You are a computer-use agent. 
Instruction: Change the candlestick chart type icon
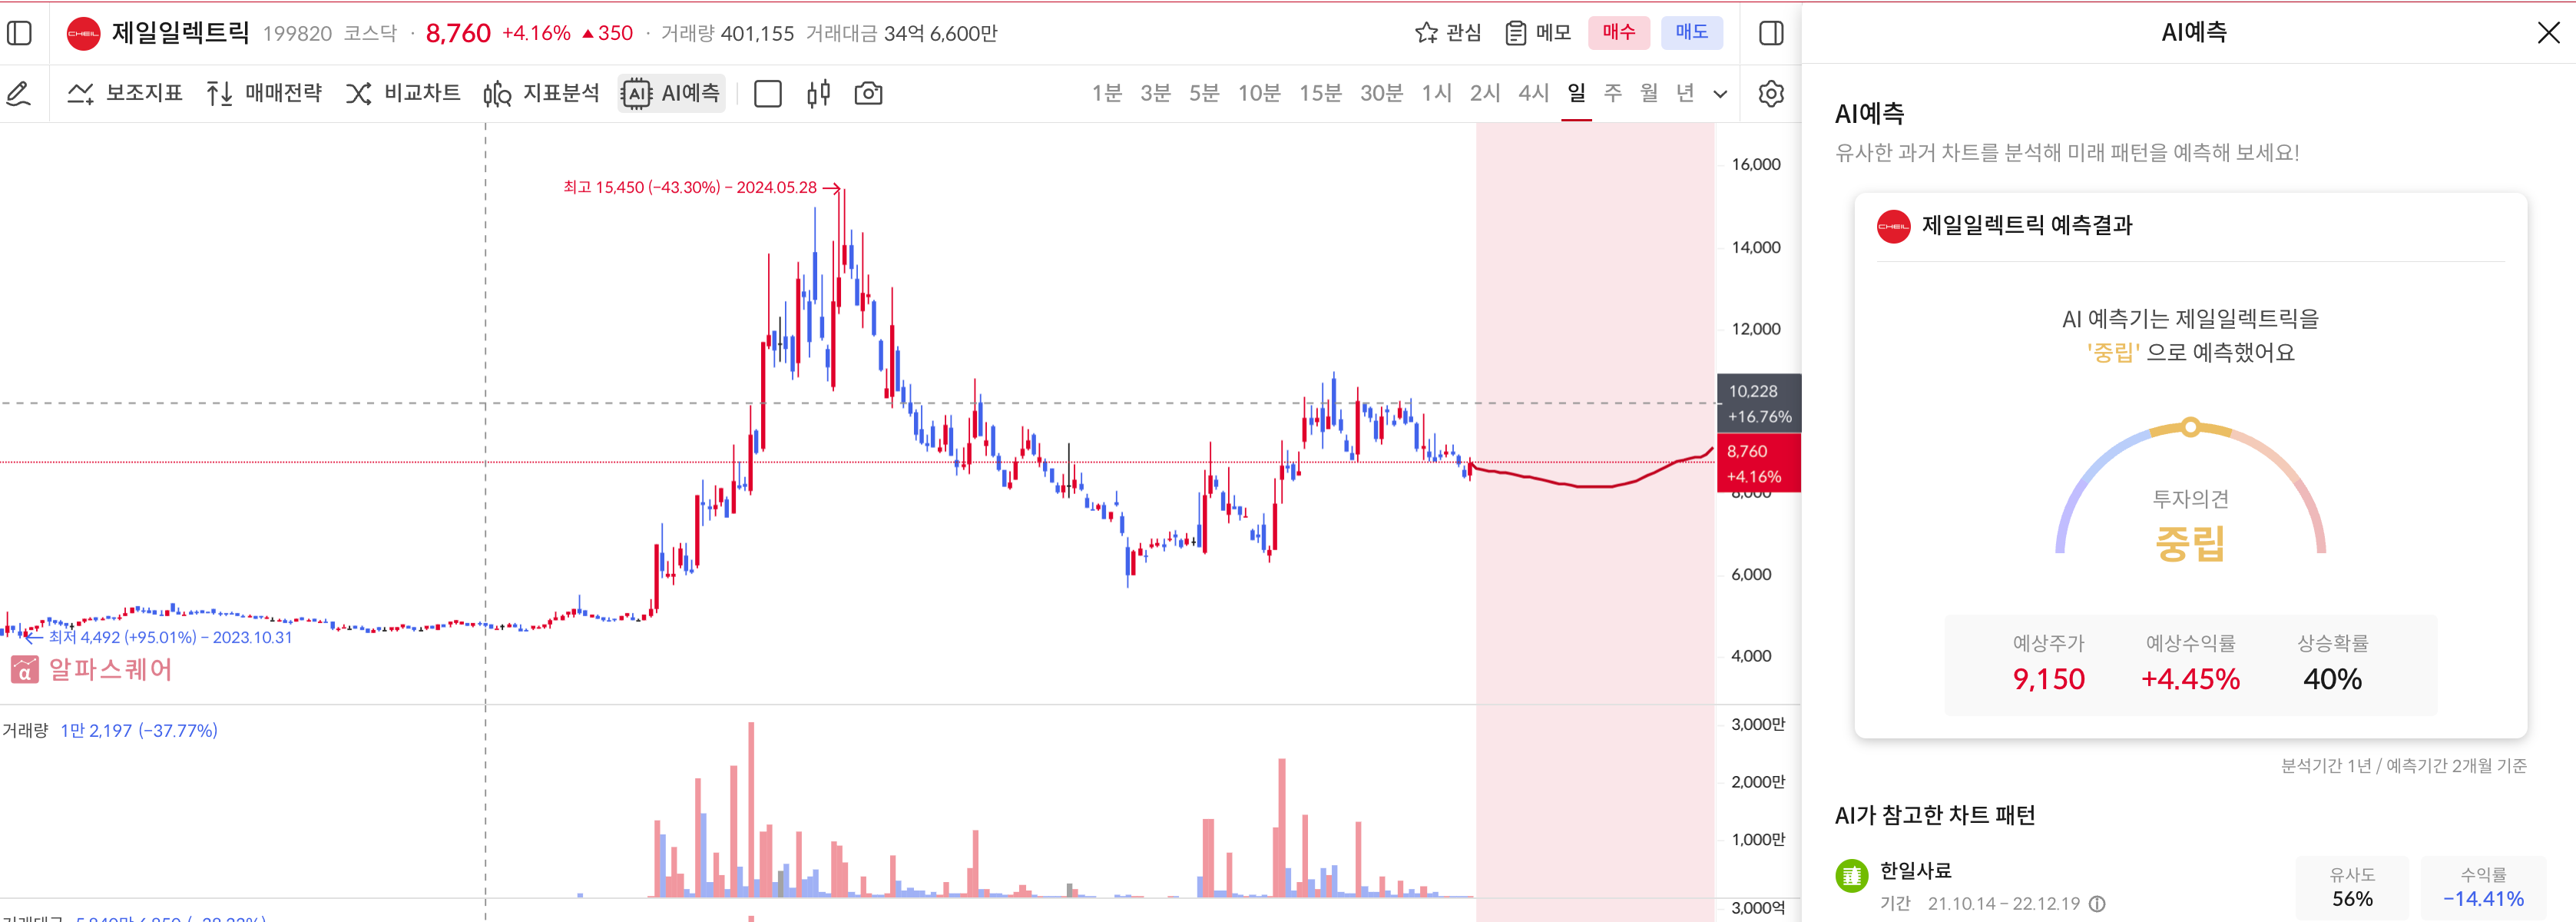(818, 94)
